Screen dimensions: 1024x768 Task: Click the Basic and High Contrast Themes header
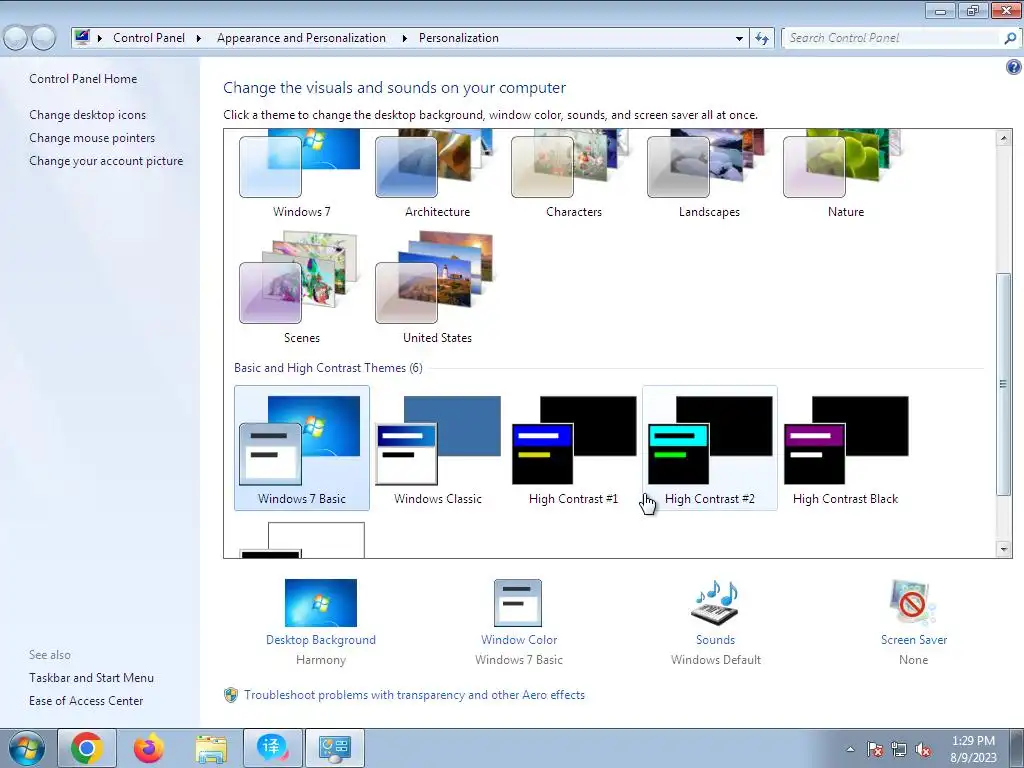click(x=328, y=368)
